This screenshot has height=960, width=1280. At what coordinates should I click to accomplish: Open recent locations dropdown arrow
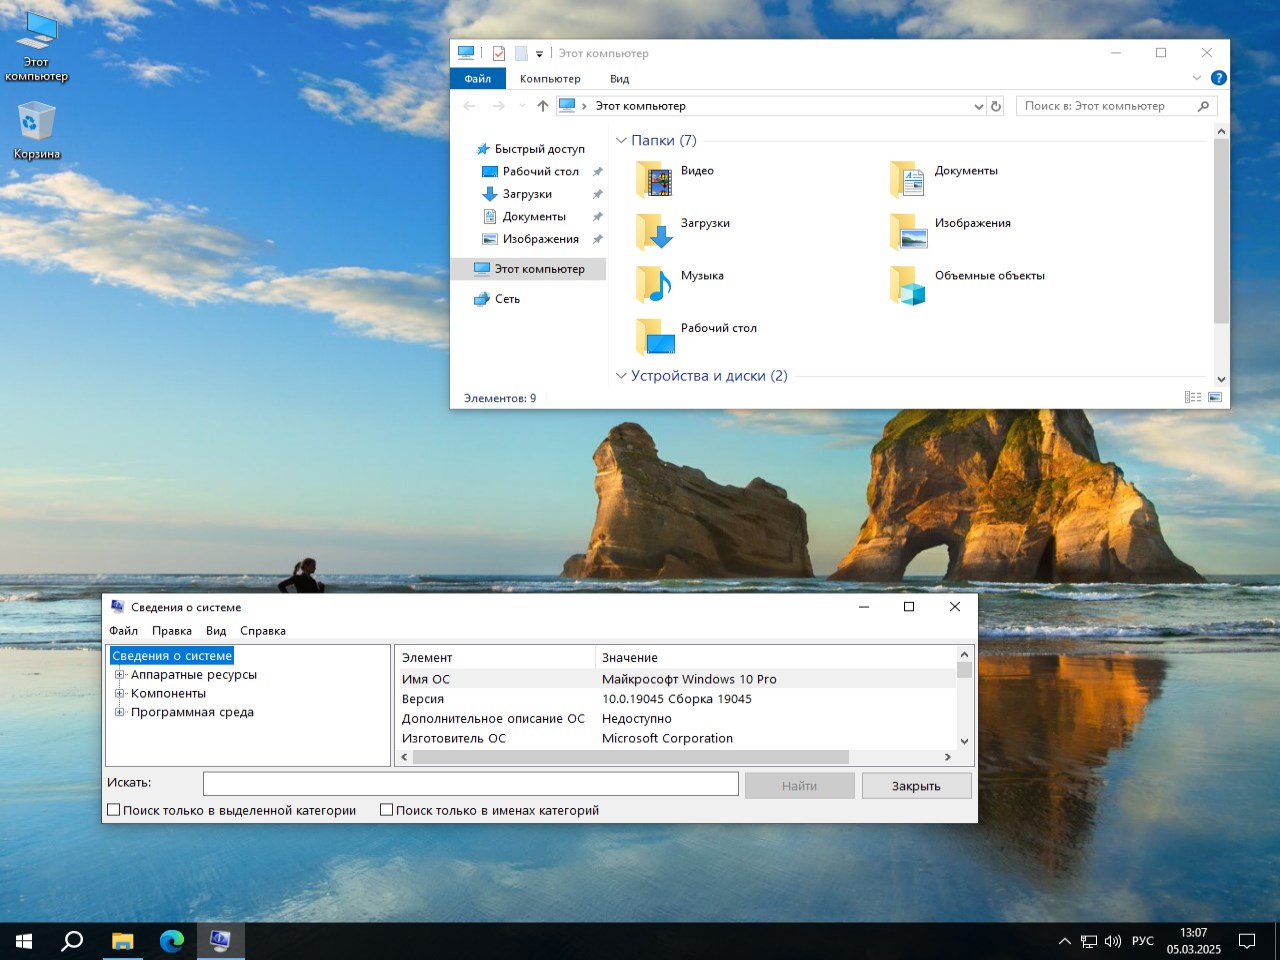click(x=522, y=106)
